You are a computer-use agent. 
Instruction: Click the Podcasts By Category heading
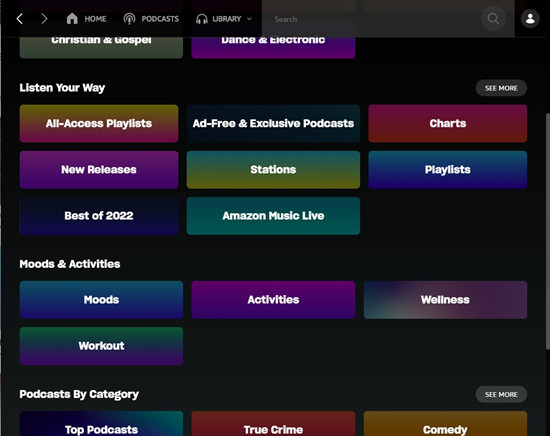point(79,394)
